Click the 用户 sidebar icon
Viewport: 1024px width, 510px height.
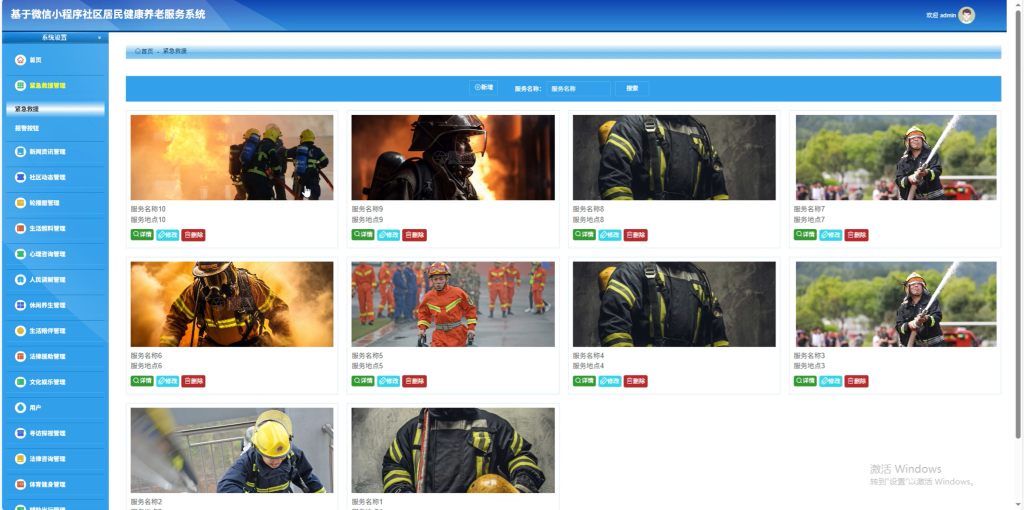point(20,407)
